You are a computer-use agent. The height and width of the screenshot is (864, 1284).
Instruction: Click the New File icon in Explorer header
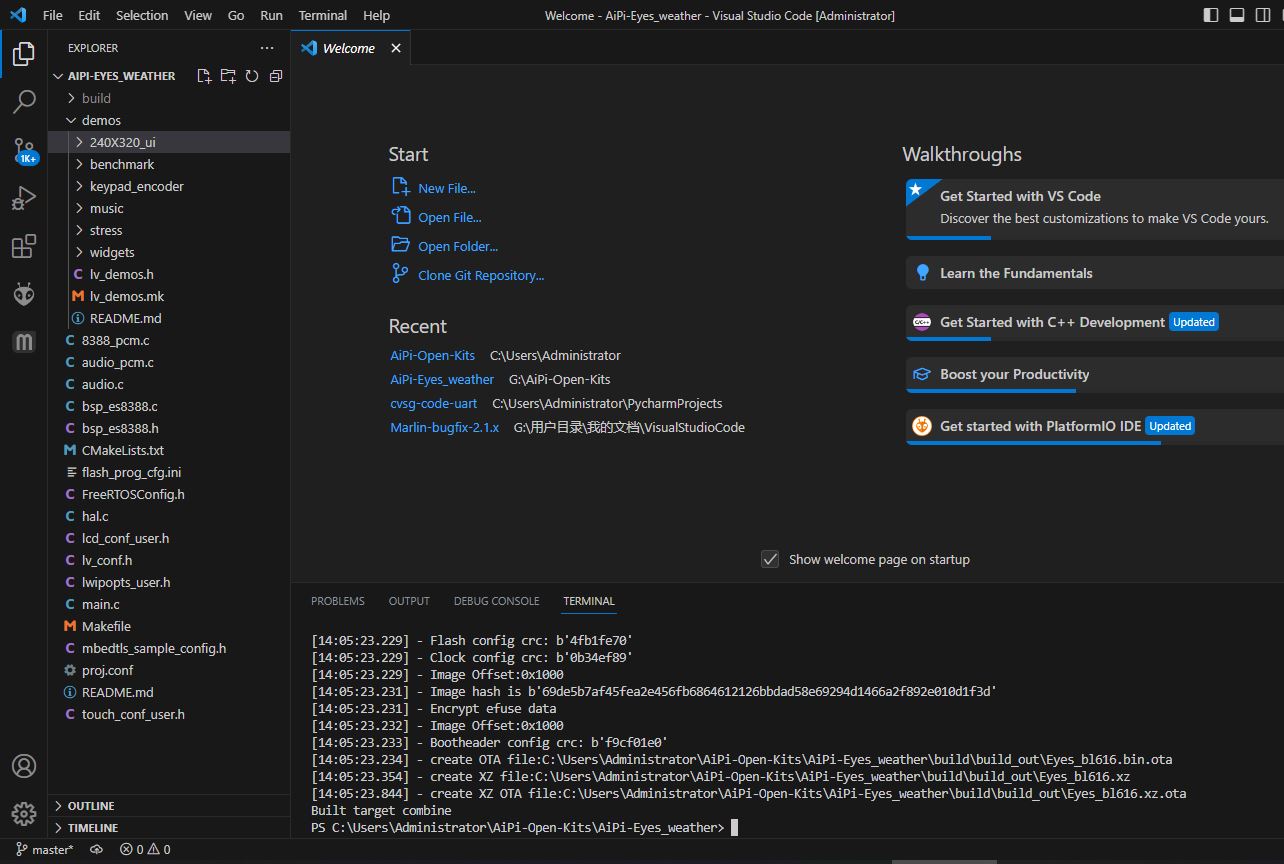pyautogui.click(x=204, y=76)
